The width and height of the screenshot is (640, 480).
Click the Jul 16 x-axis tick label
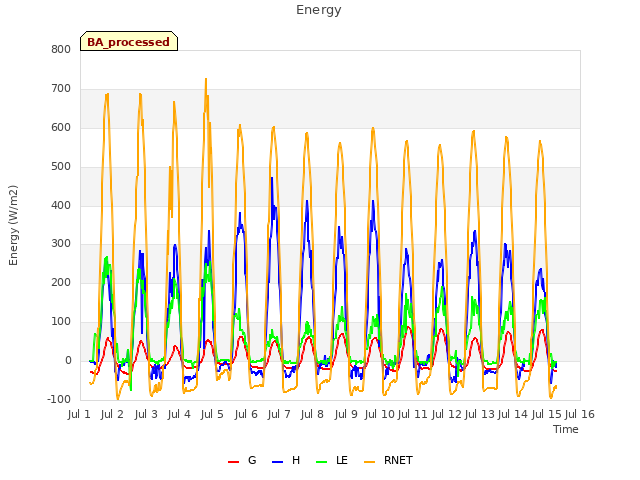[x=580, y=414]
